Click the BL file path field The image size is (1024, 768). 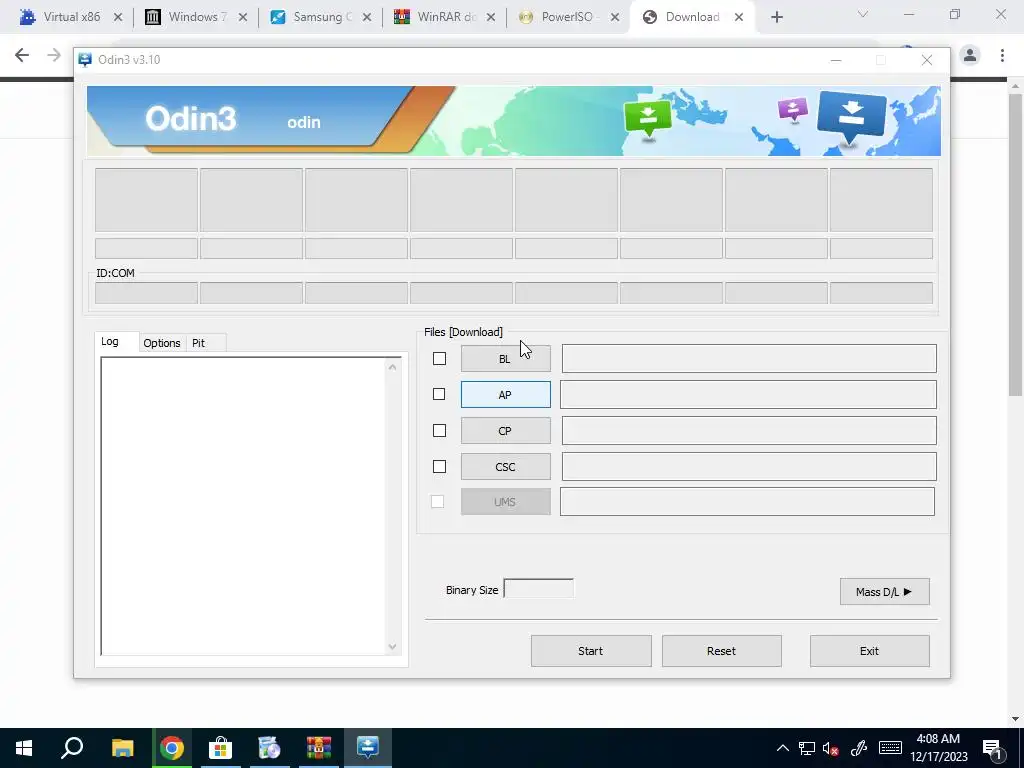click(x=749, y=359)
